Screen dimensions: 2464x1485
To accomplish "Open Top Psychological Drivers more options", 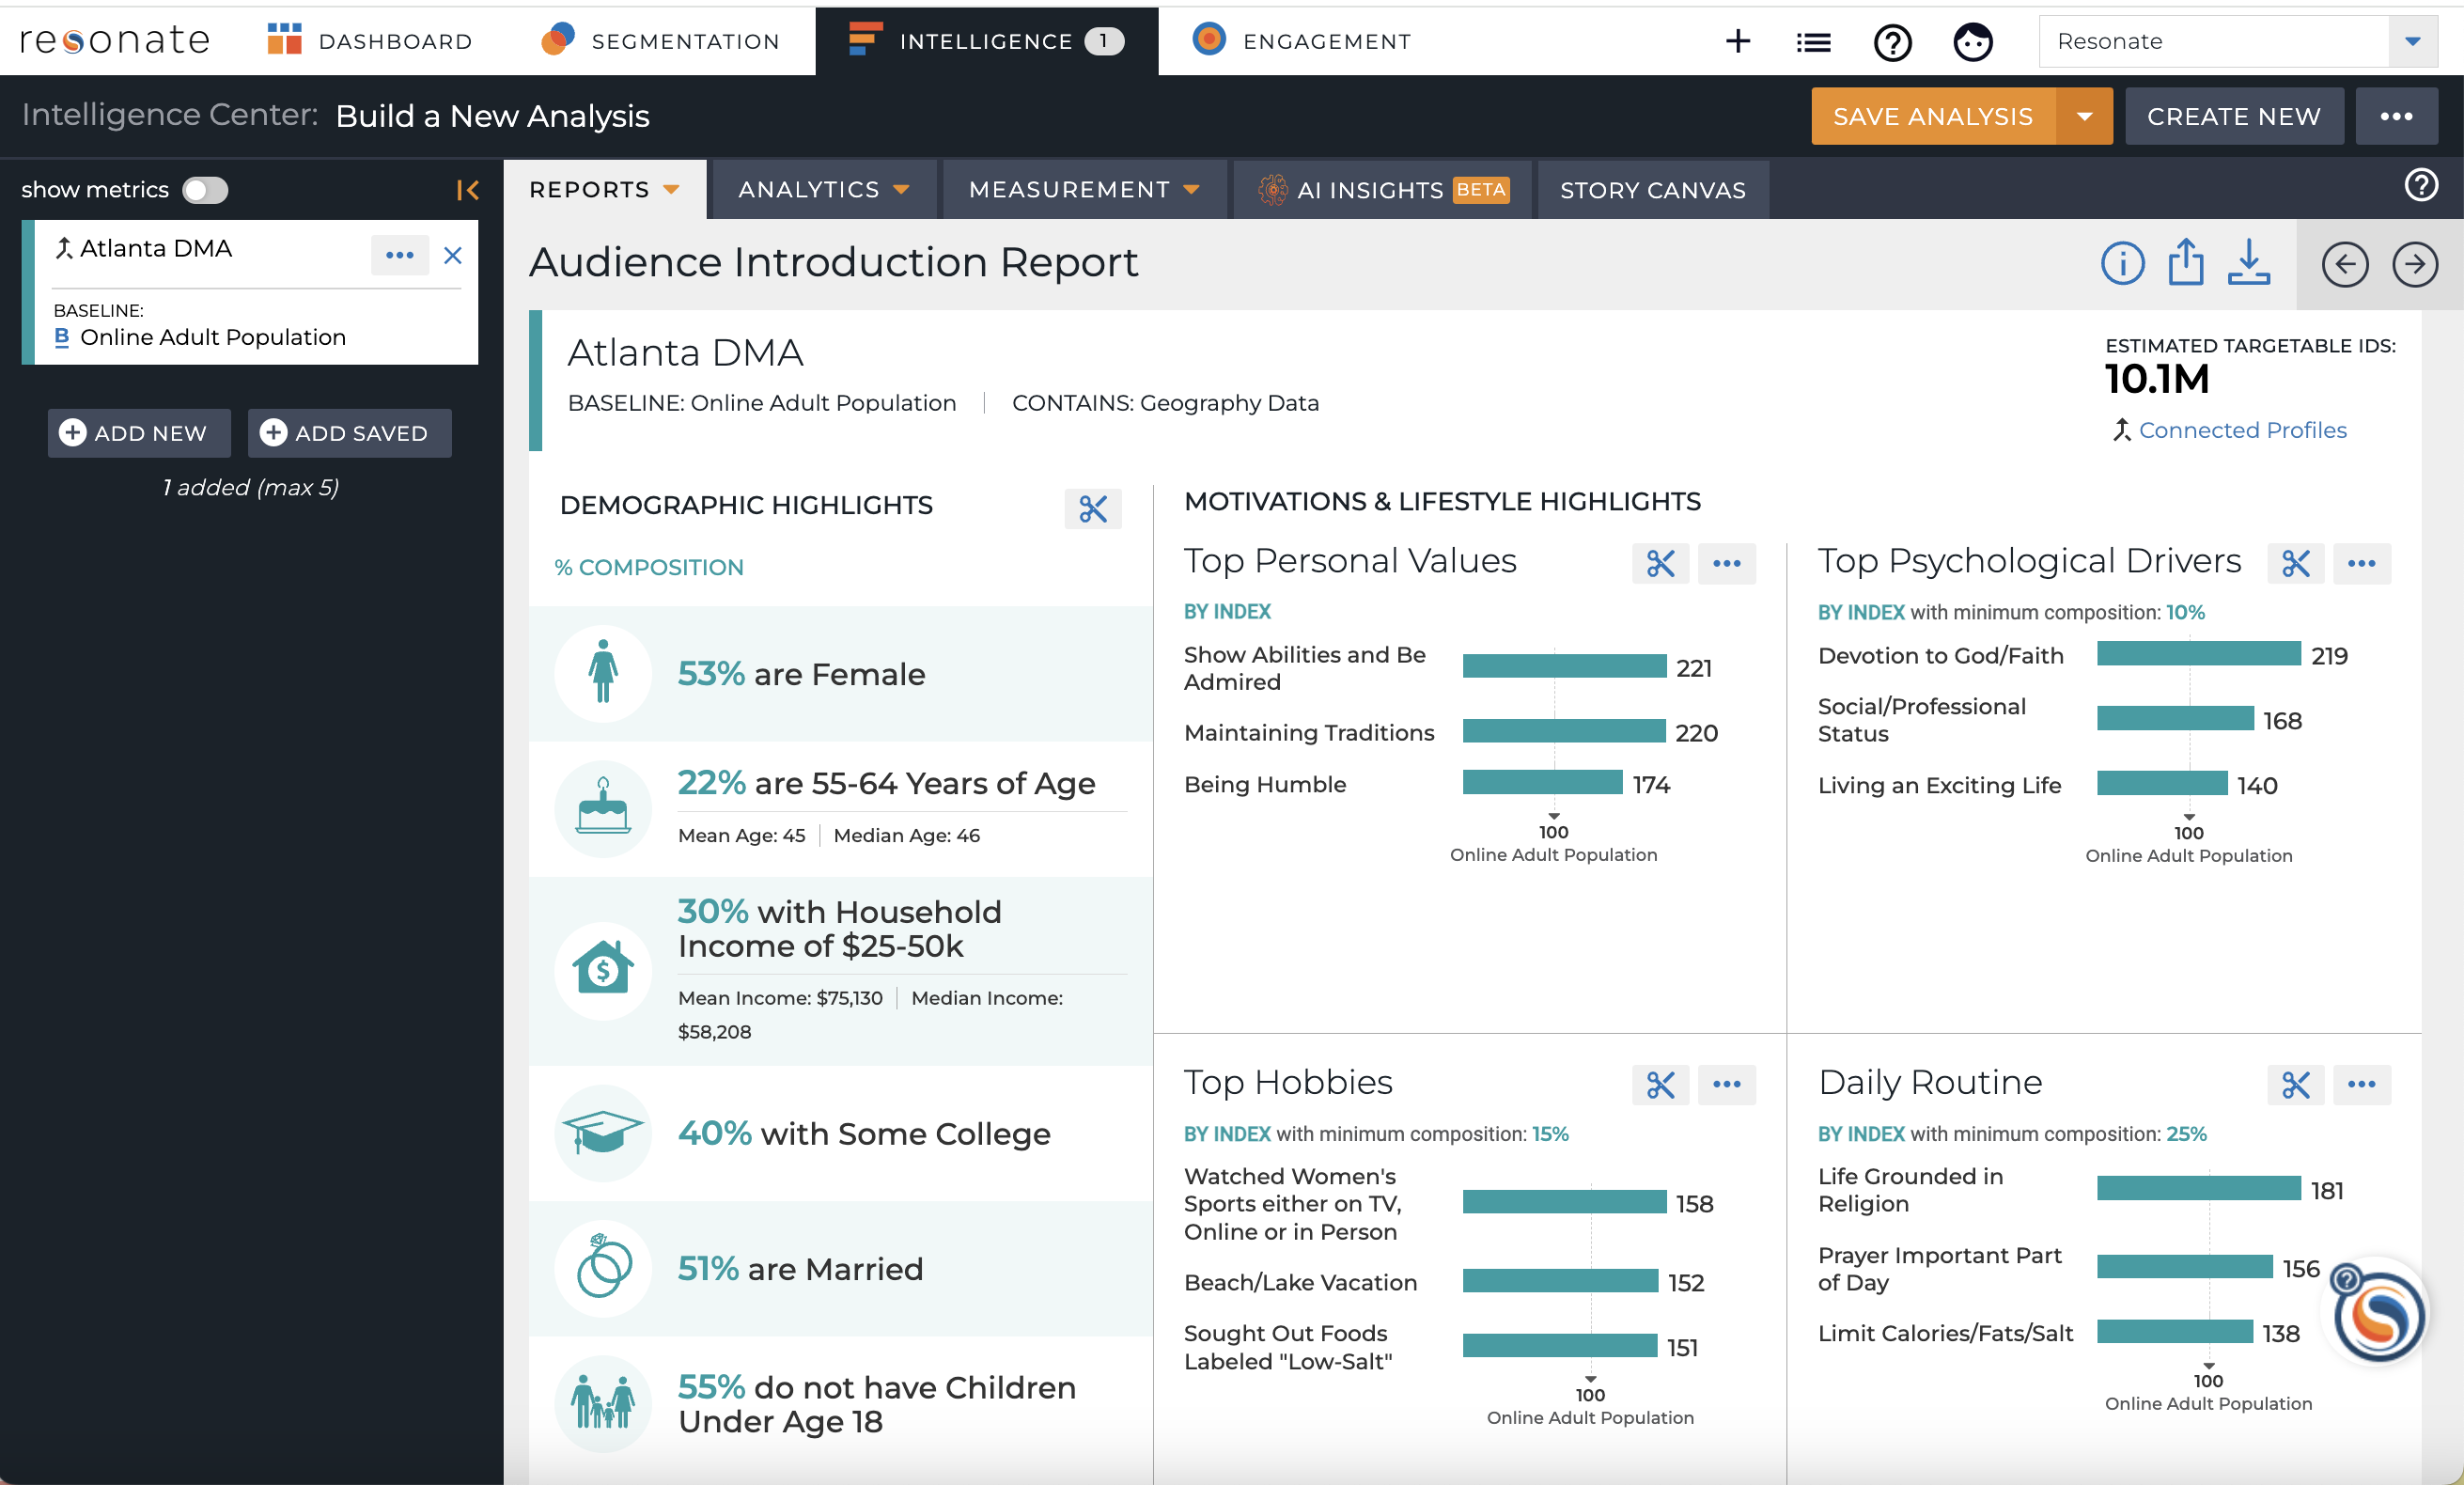I will coord(2362,563).
